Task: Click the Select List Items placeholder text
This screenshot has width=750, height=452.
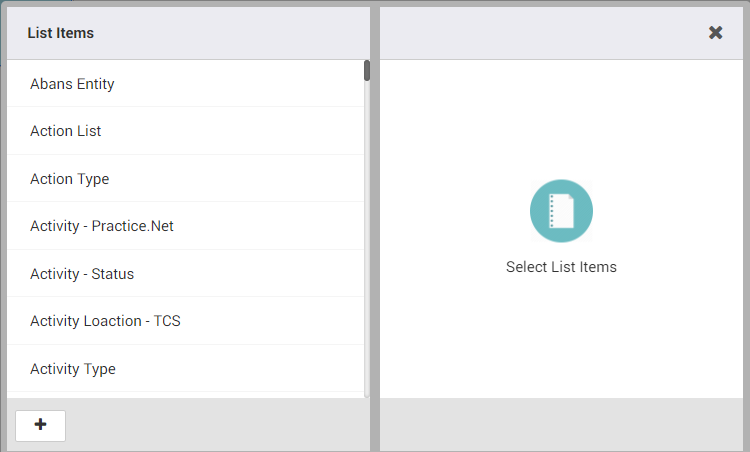Action: pyautogui.click(x=561, y=267)
